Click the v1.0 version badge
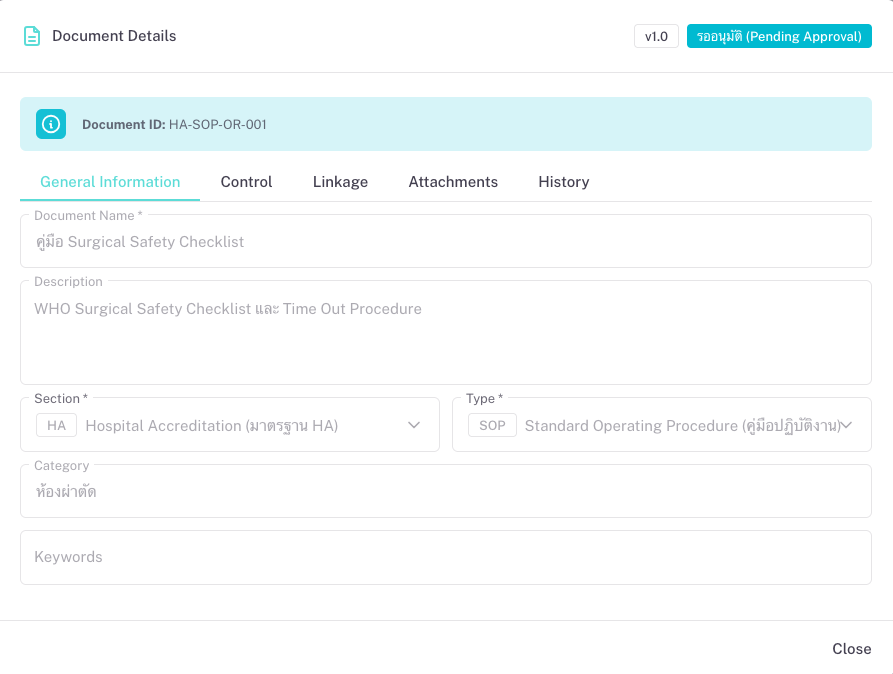Image resolution: width=893 pixels, height=674 pixels. (x=656, y=36)
